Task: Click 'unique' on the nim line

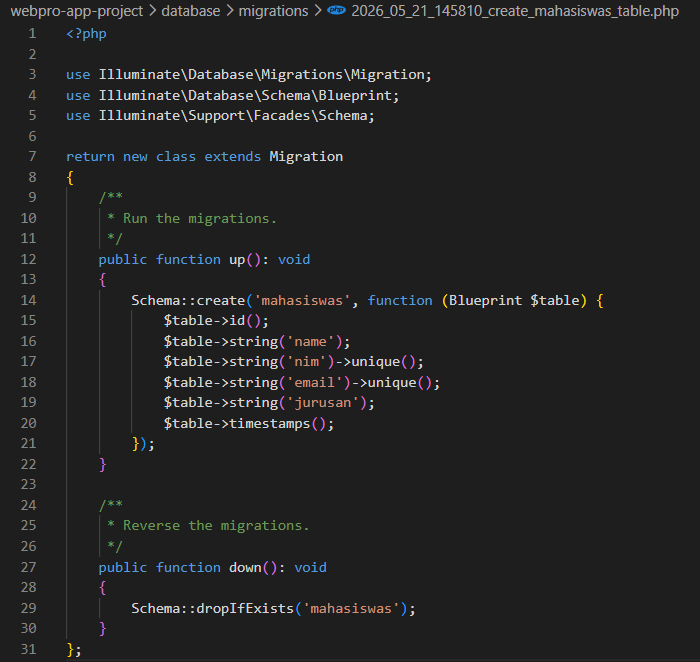Action: (x=375, y=362)
